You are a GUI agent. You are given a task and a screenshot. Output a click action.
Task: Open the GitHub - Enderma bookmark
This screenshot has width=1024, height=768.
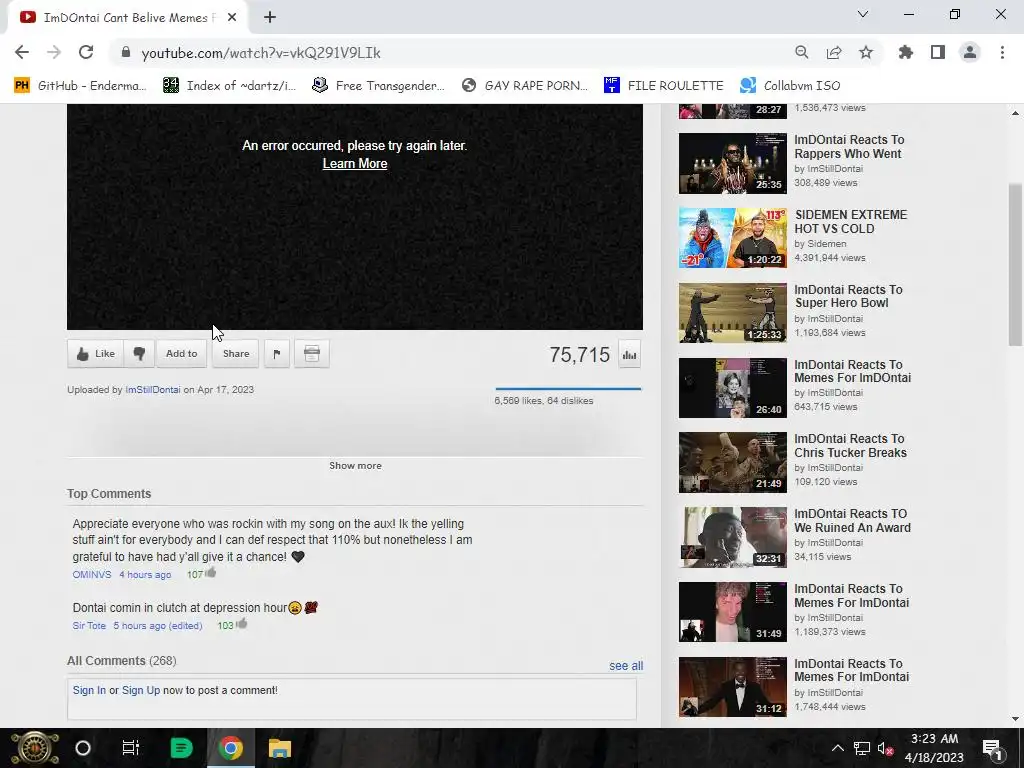click(x=80, y=85)
